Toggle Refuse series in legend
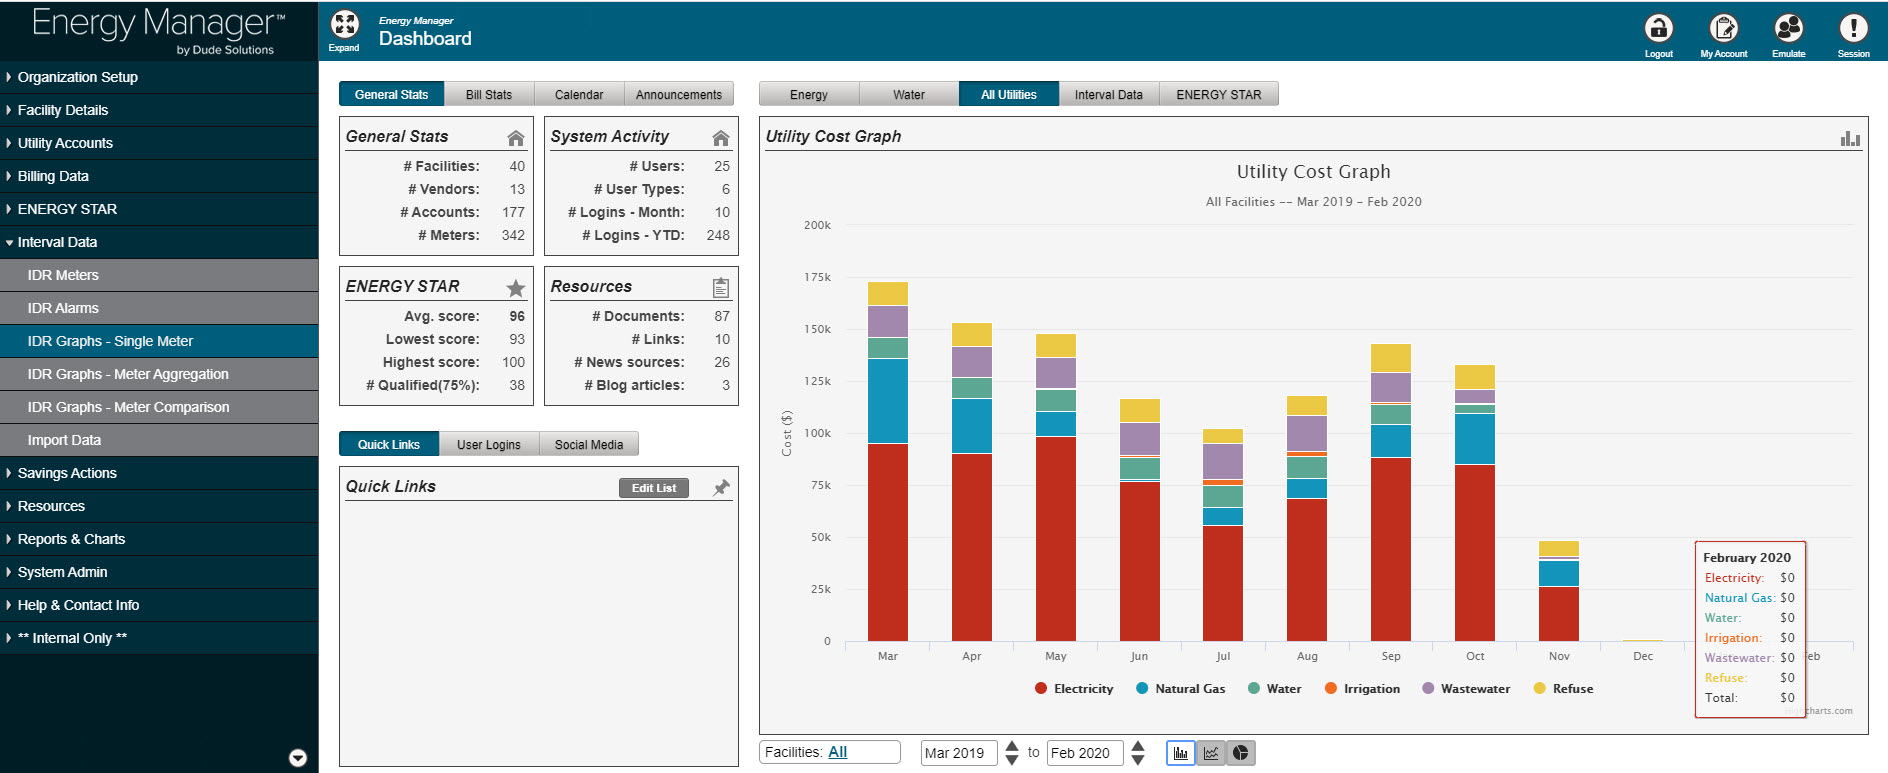Viewport: 1888px width, 773px height. point(1563,689)
